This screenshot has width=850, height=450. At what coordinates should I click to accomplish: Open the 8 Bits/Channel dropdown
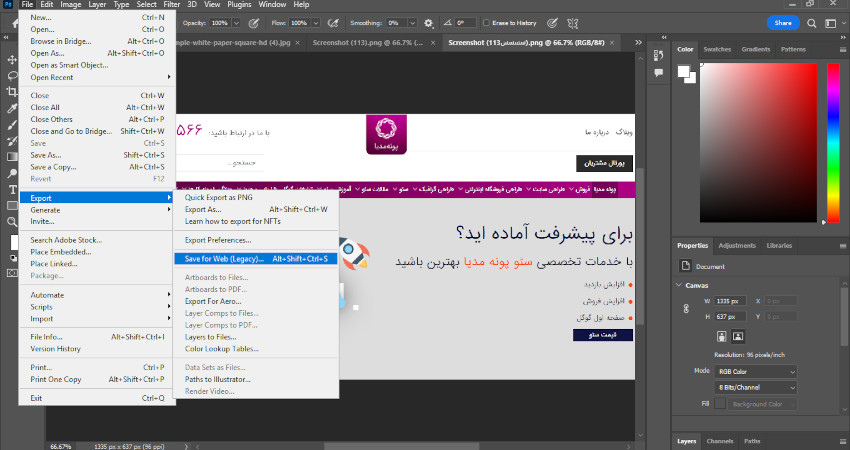pos(756,388)
